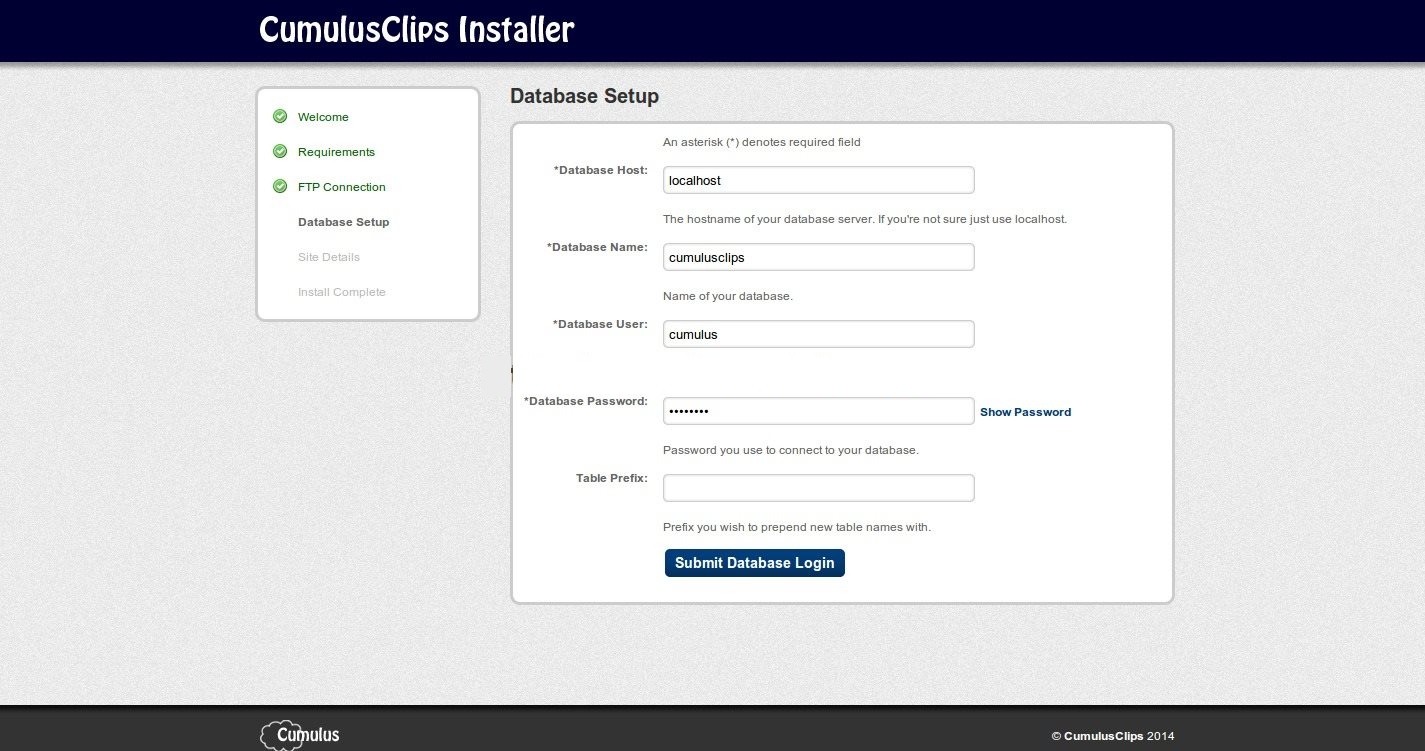The width and height of the screenshot is (1425, 751).
Task: Click into the Database Name field
Action: click(x=818, y=257)
